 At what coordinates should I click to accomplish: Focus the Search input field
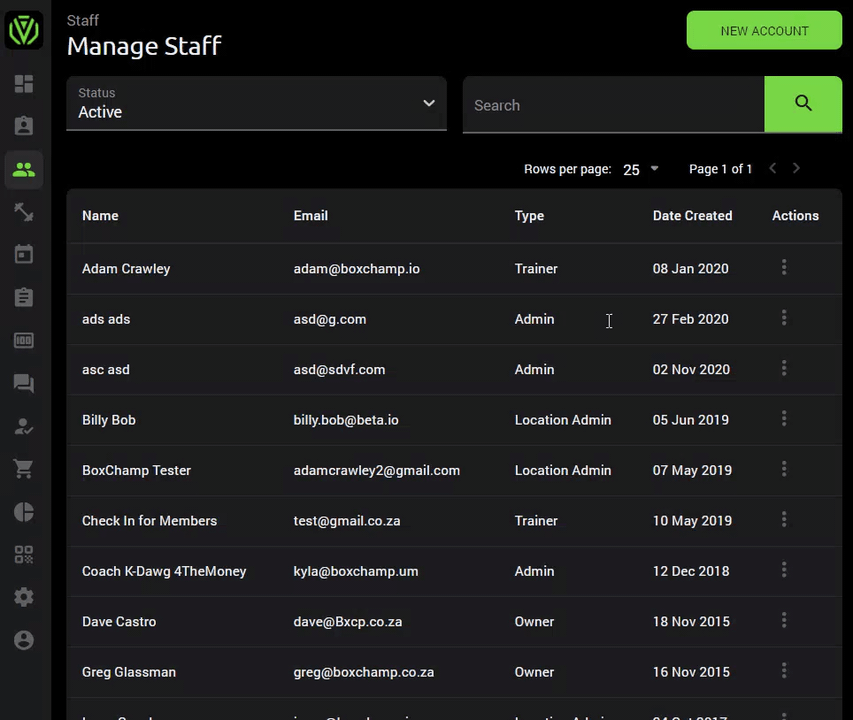[x=613, y=104]
